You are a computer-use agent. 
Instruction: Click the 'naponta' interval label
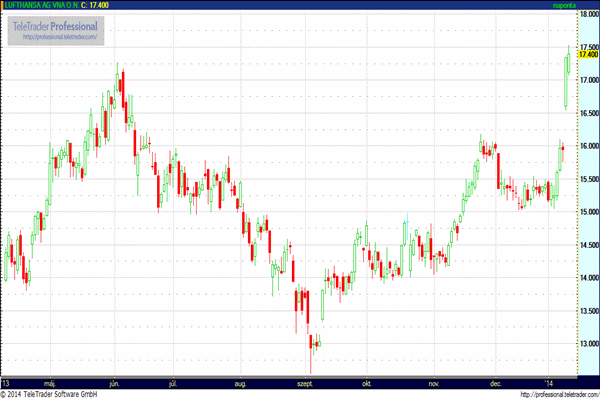(564, 5)
